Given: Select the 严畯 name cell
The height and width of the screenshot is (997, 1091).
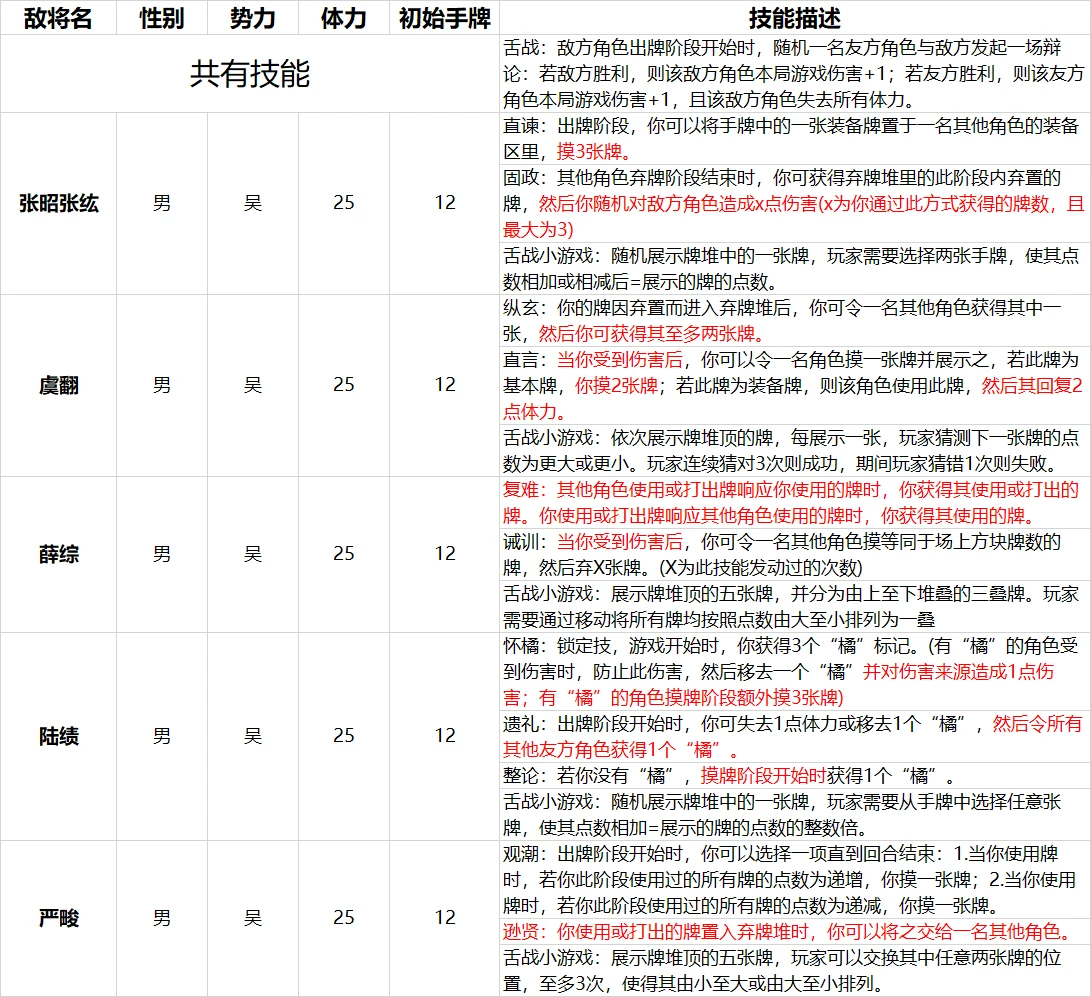Looking at the screenshot, I should pos(58,918).
